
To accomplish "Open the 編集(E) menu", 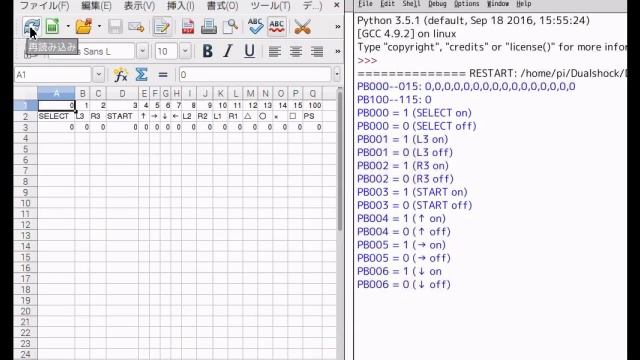I will tap(96, 6).
